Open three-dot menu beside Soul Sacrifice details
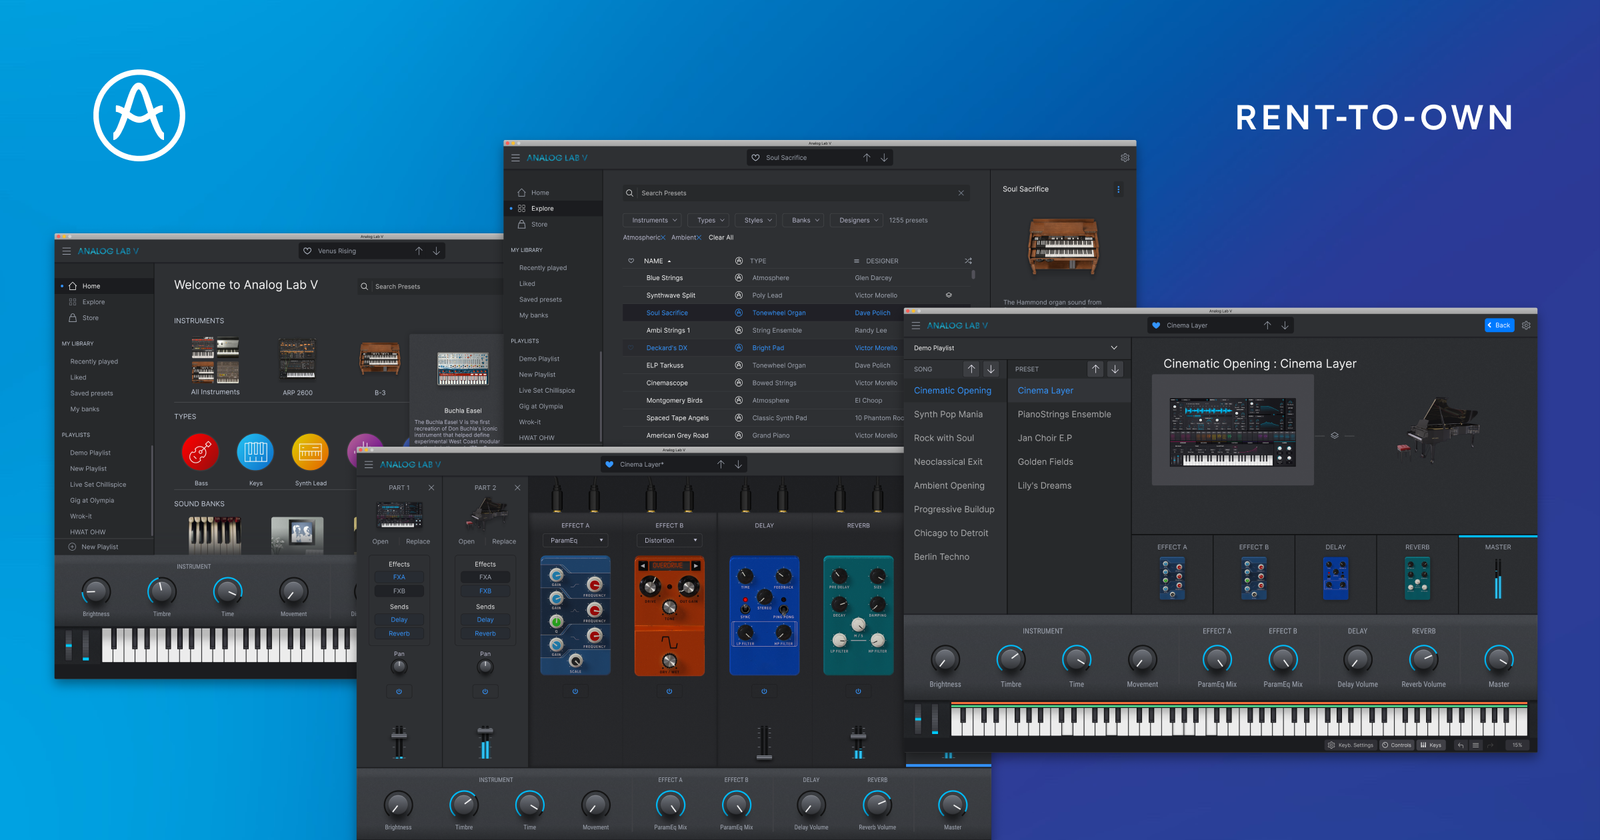The image size is (1600, 840). [x=1118, y=189]
